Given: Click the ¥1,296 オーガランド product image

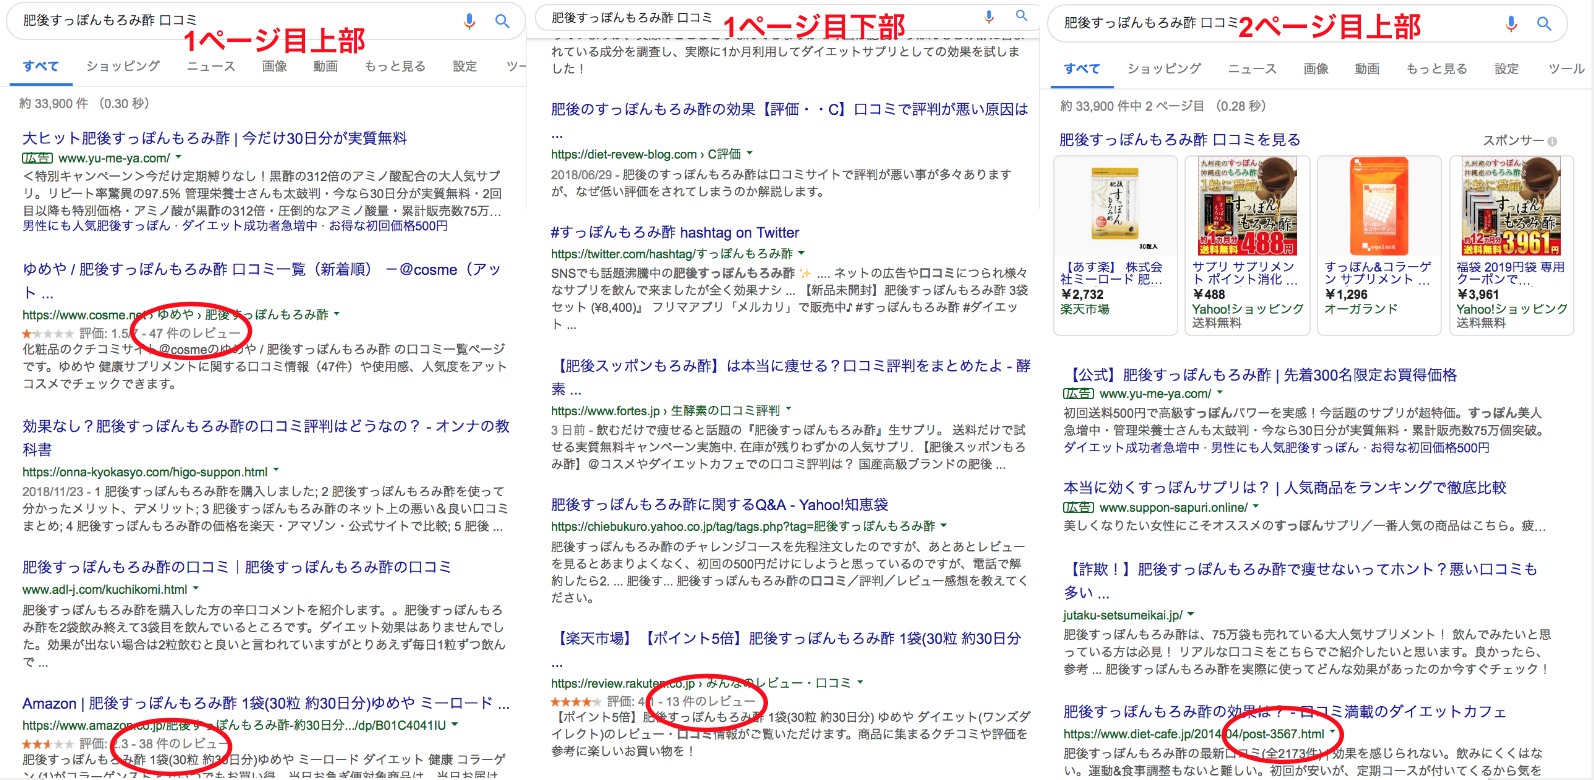Looking at the screenshot, I should 1379,207.
